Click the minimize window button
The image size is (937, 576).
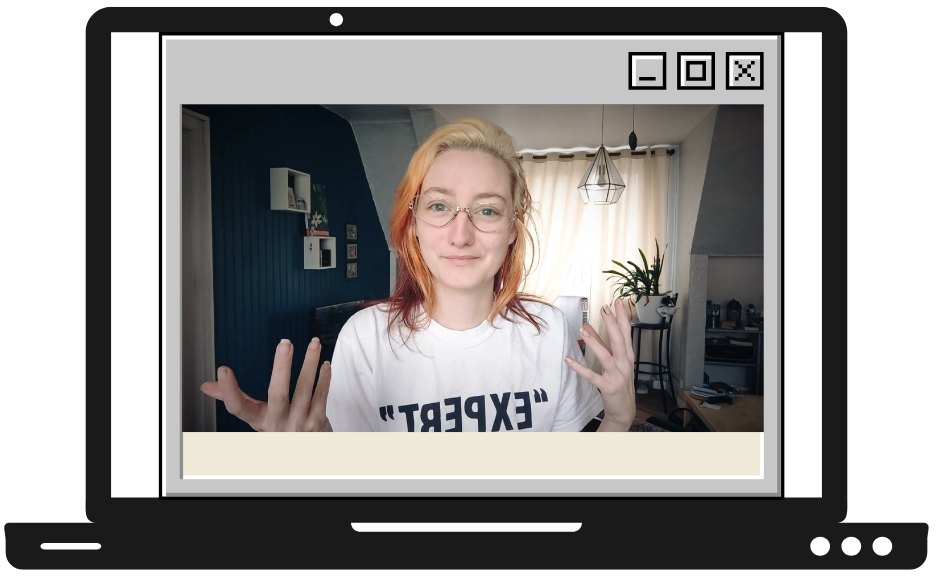coord(647,71)
